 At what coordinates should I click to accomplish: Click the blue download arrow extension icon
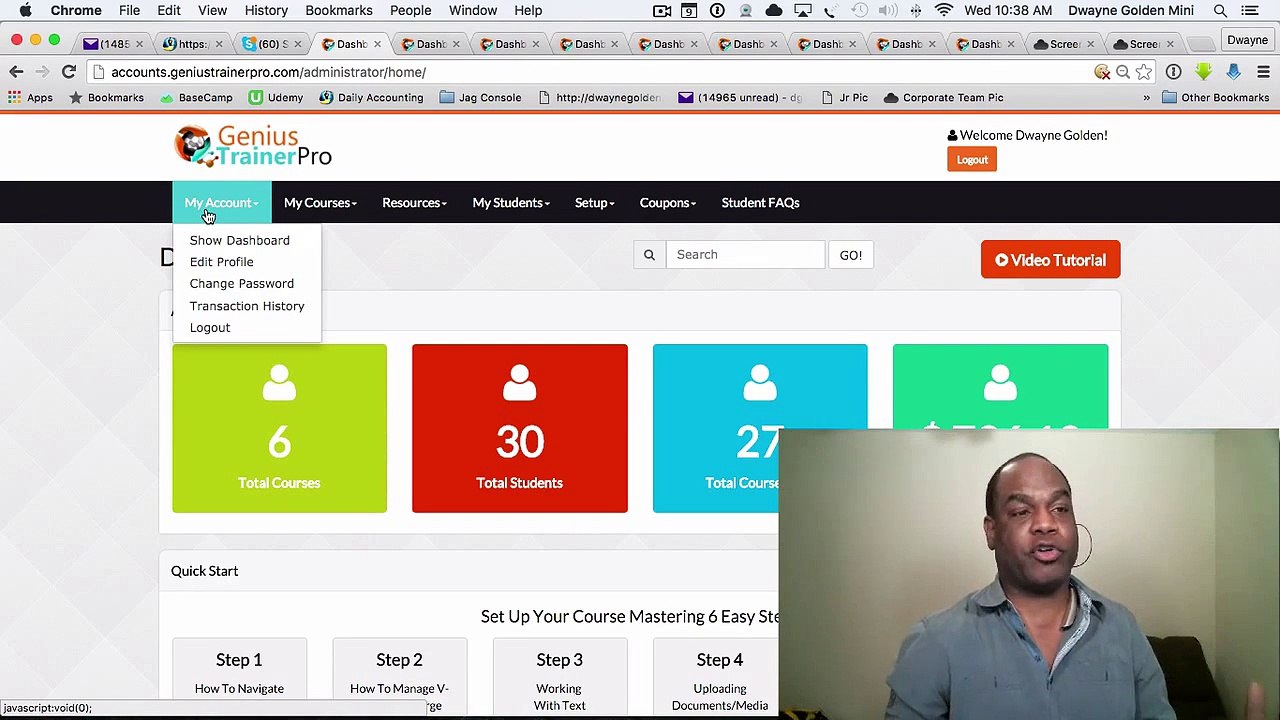point(1234,72)
